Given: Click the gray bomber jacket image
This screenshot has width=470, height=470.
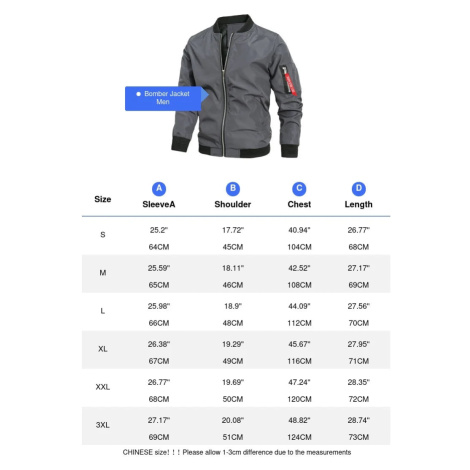Looking at the screenshot, I should pyautogui.click(x=237, y=86).
